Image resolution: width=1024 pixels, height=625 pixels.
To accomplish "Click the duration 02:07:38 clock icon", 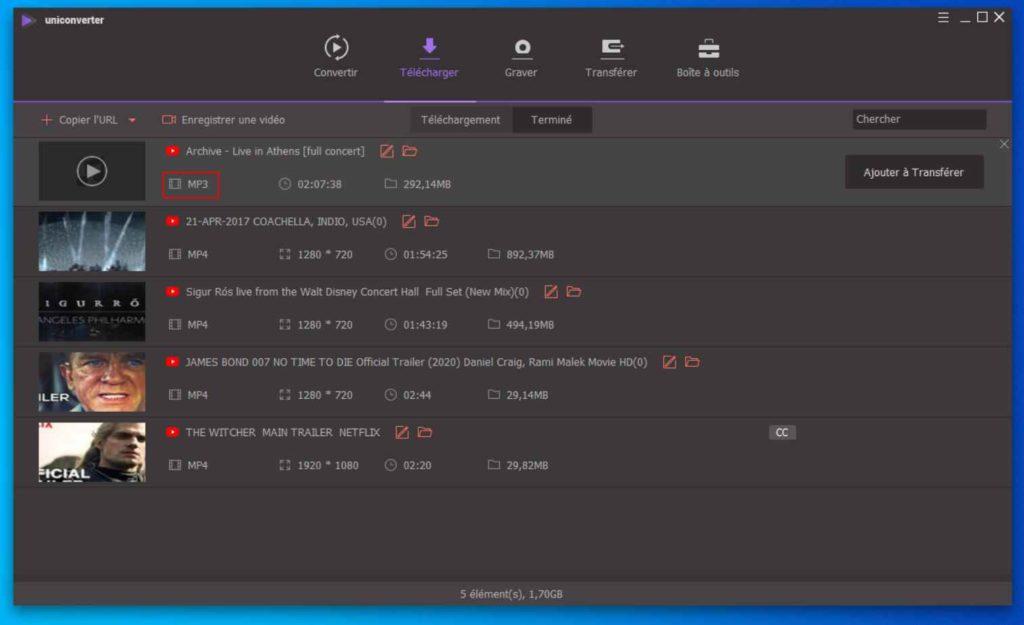I will pos(285,184).
